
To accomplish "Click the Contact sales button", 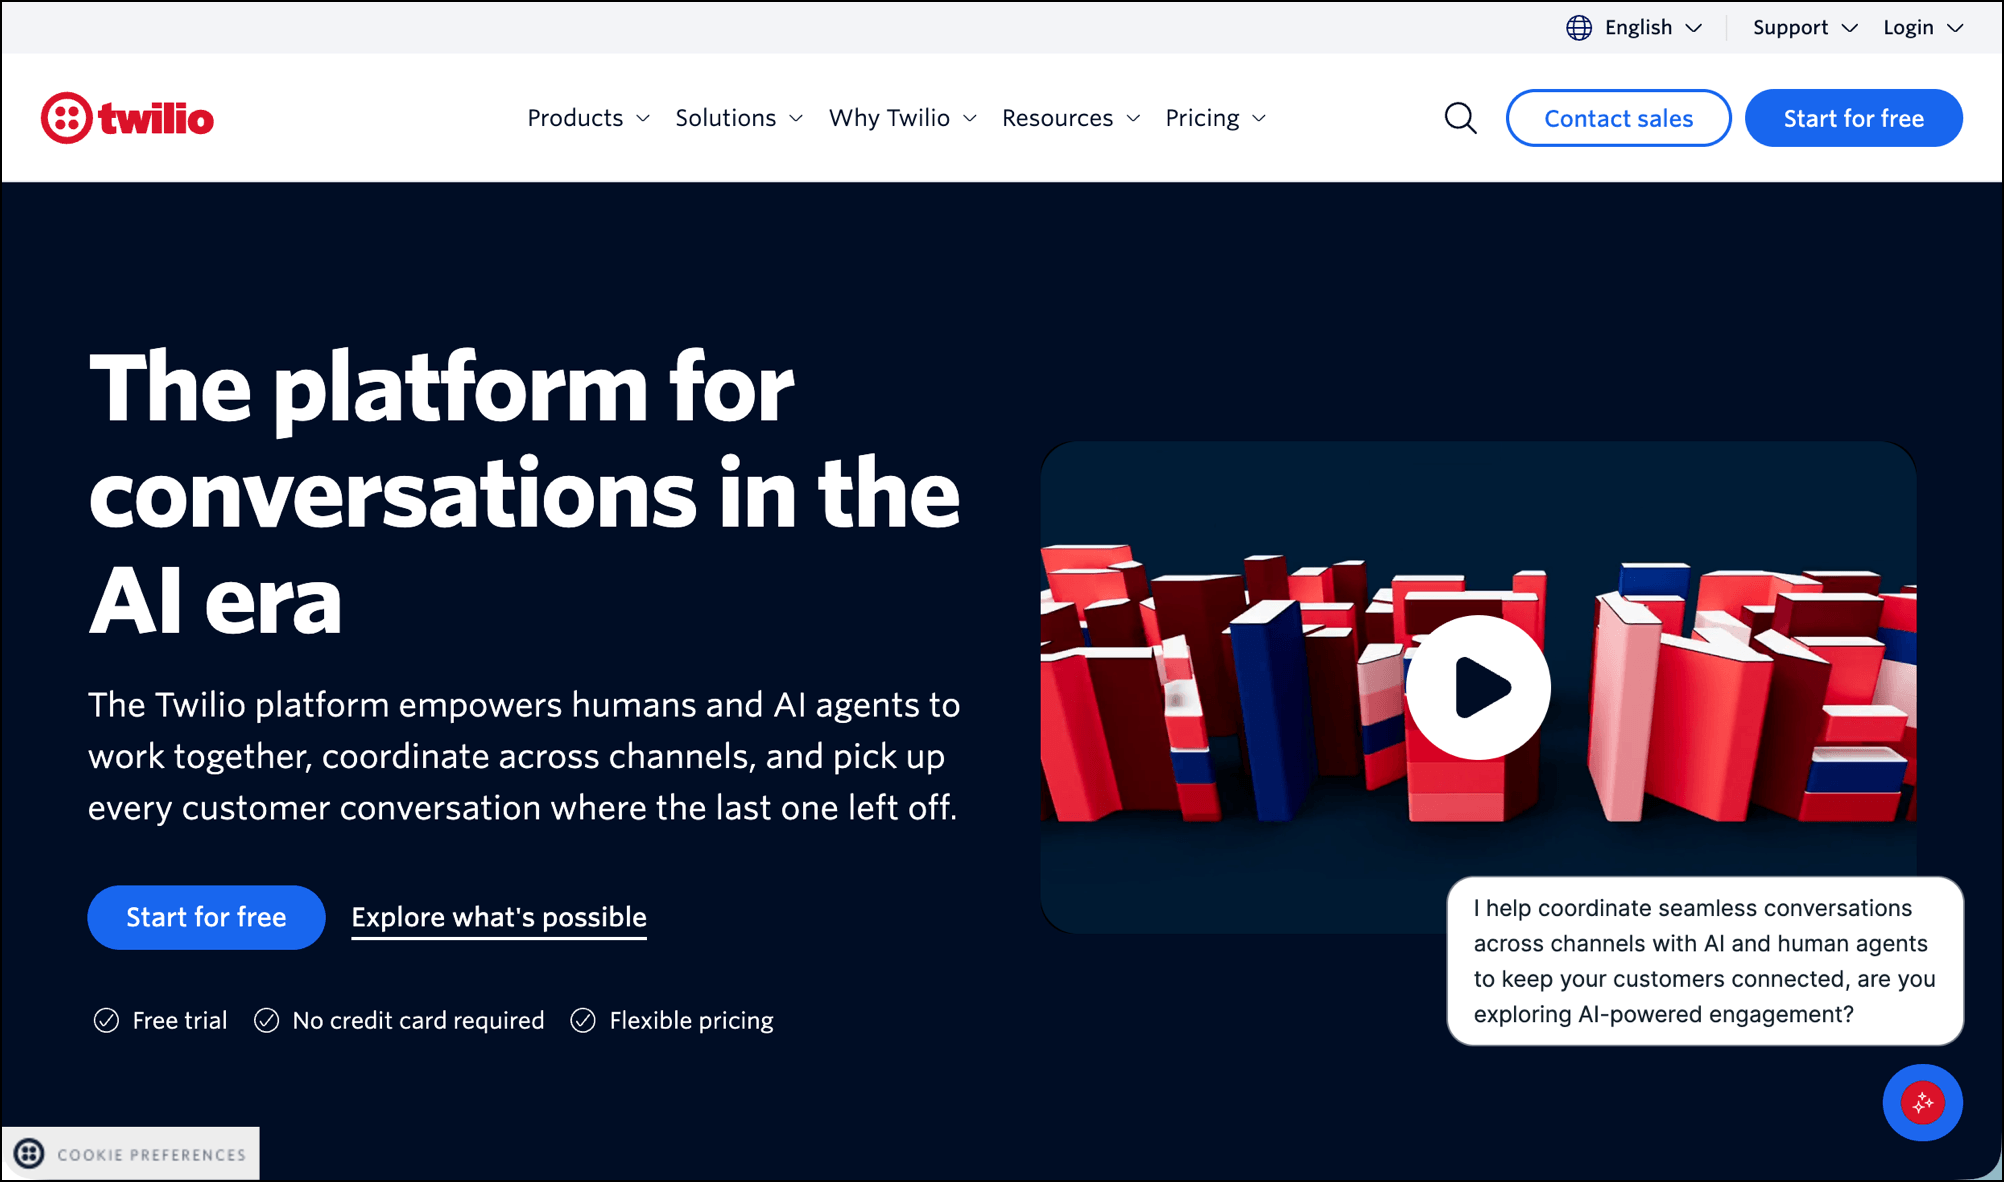I will coord(1618,118).
